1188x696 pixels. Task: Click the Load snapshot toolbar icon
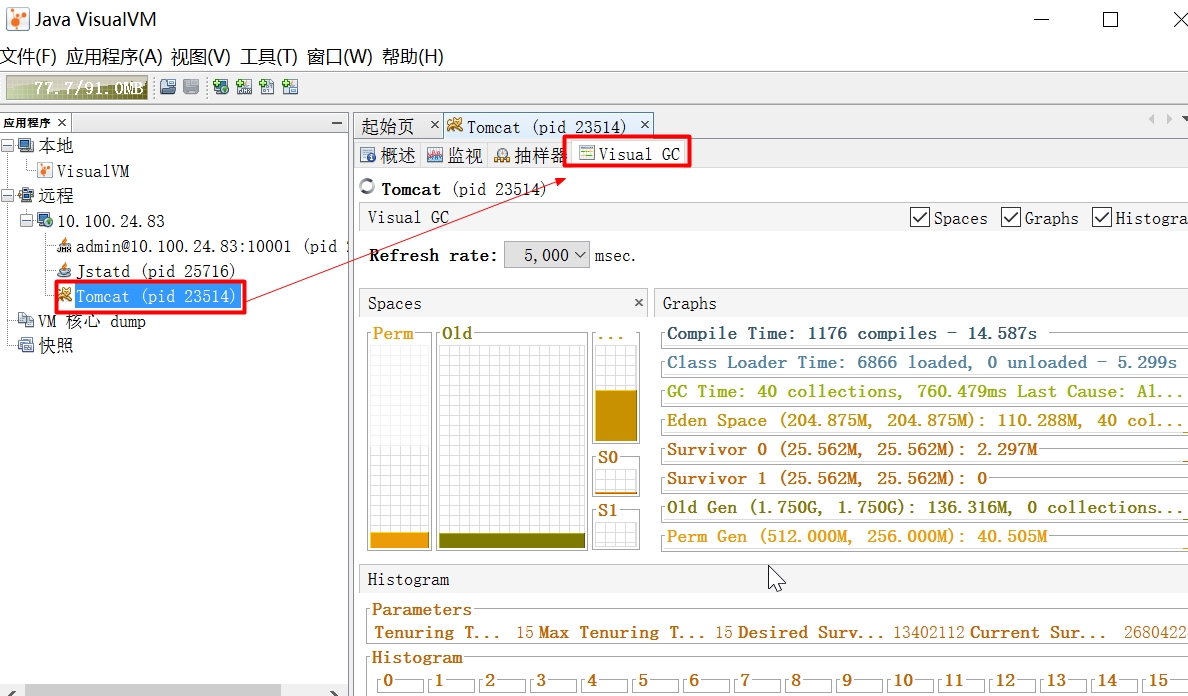168,87
